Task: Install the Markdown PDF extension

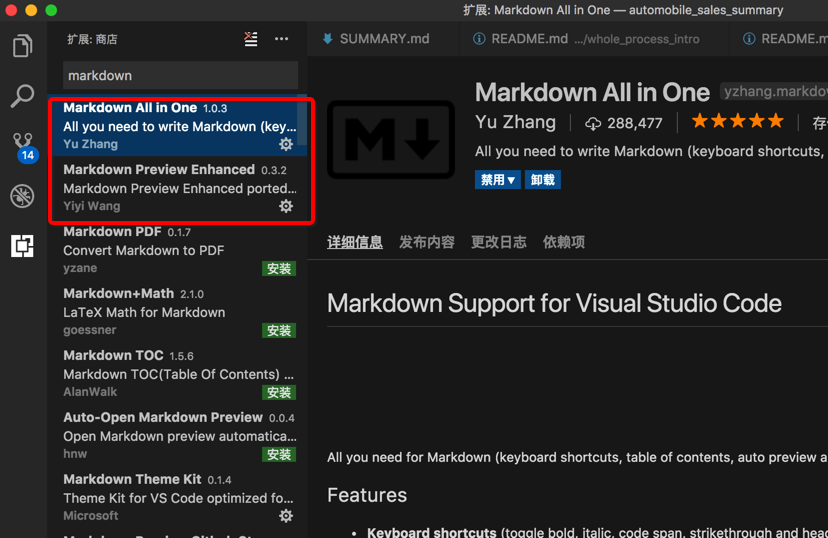Action: pyautogui.click(x=279, y=269)
